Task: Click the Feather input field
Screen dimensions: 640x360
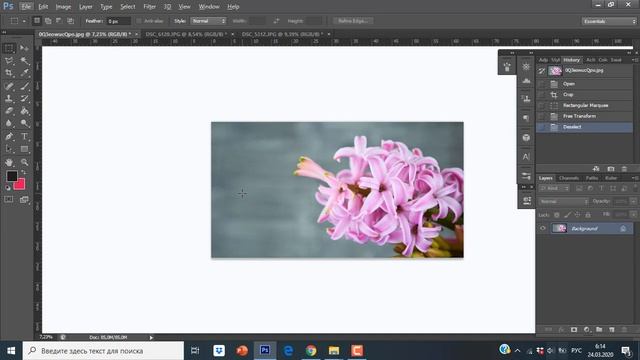Action: click(118, 21)
